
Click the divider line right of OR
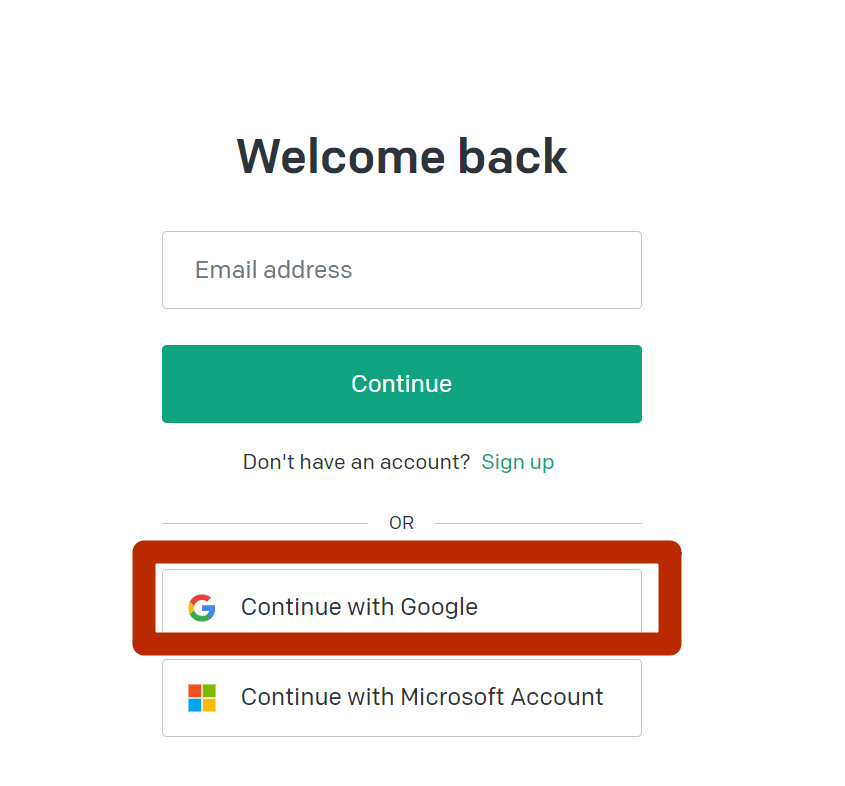pyautogui.click(x=538, y=523)
